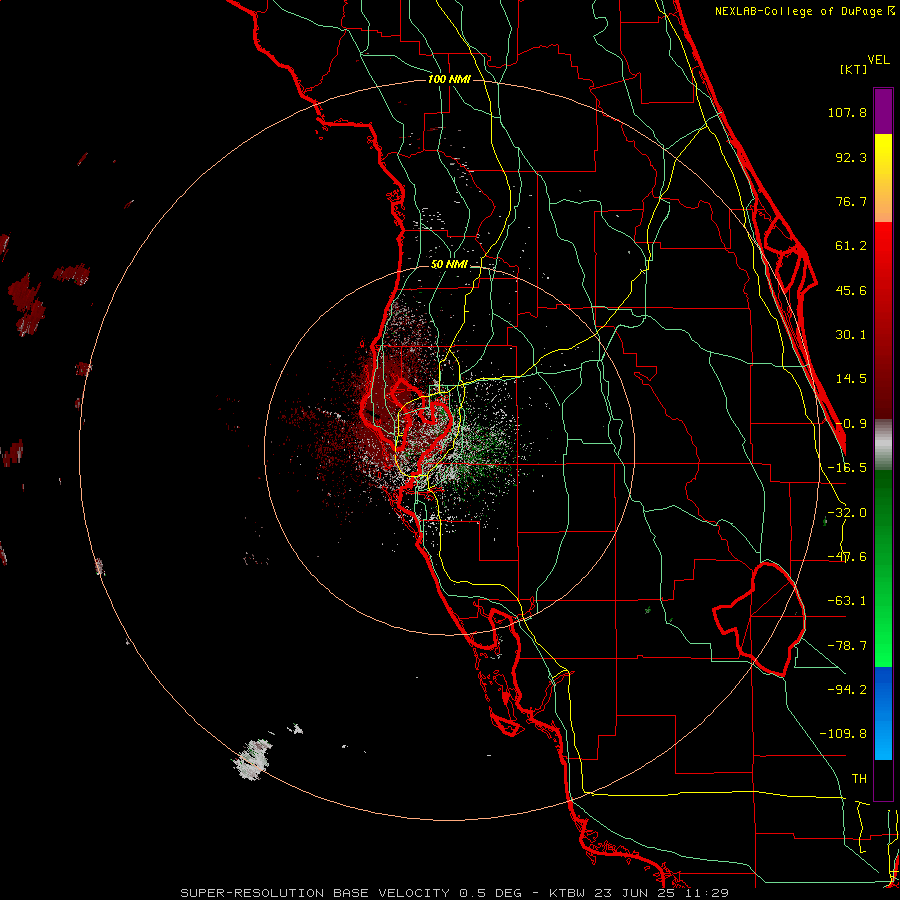Click the [KT] units label

854,69
